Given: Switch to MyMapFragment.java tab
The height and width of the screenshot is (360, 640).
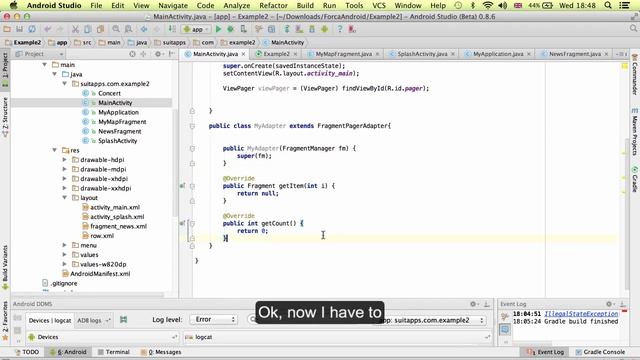Looking at the screenshot, I should [x=343, y=54].
